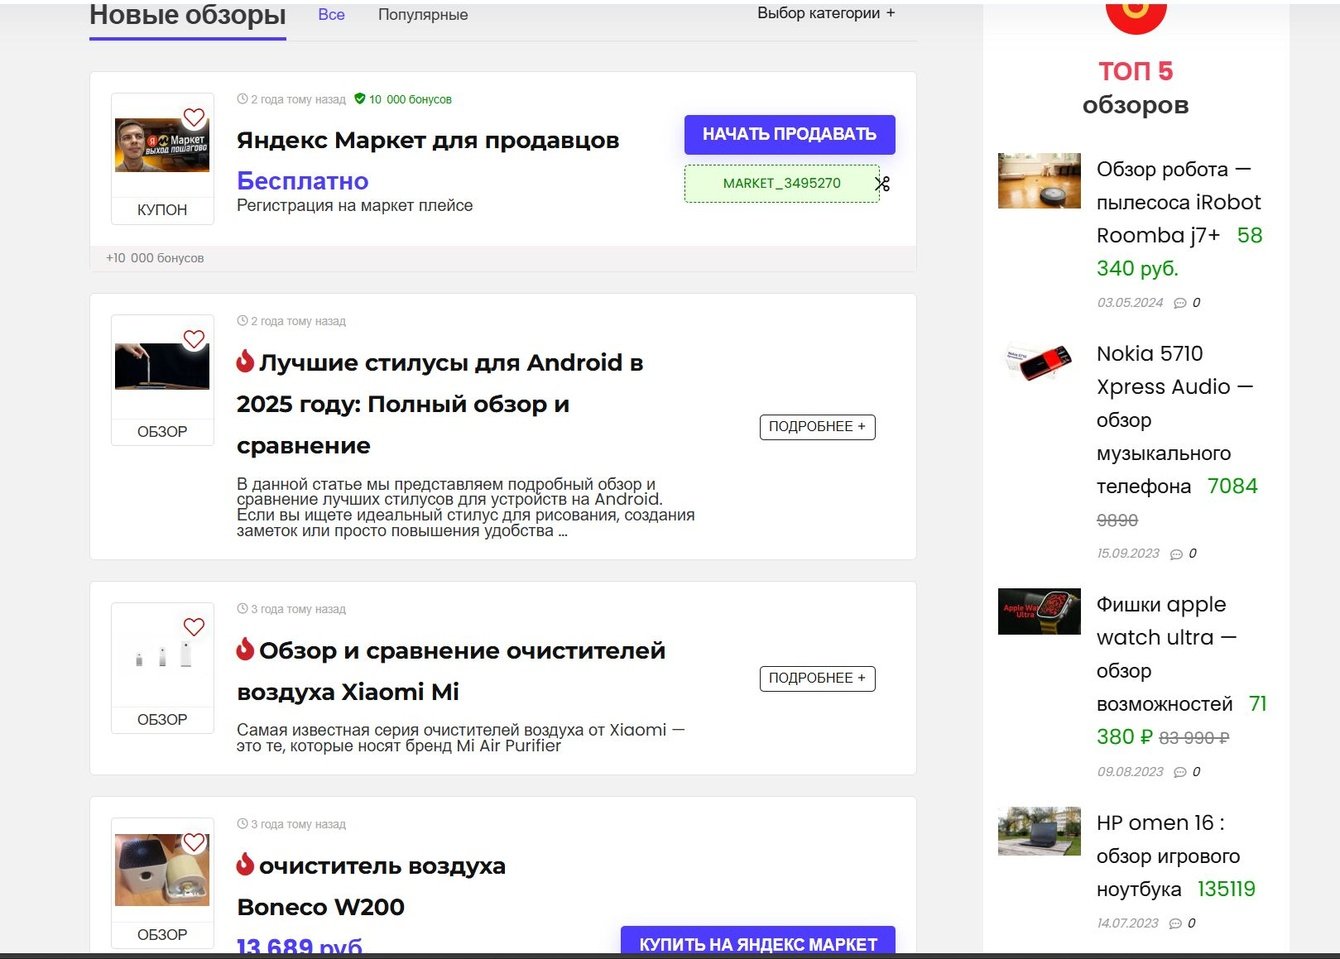The height and width of the screenshot is (959, 1340).
Task: Click the clock icon in the Android styluses card
Action: (x=242, y=321)
